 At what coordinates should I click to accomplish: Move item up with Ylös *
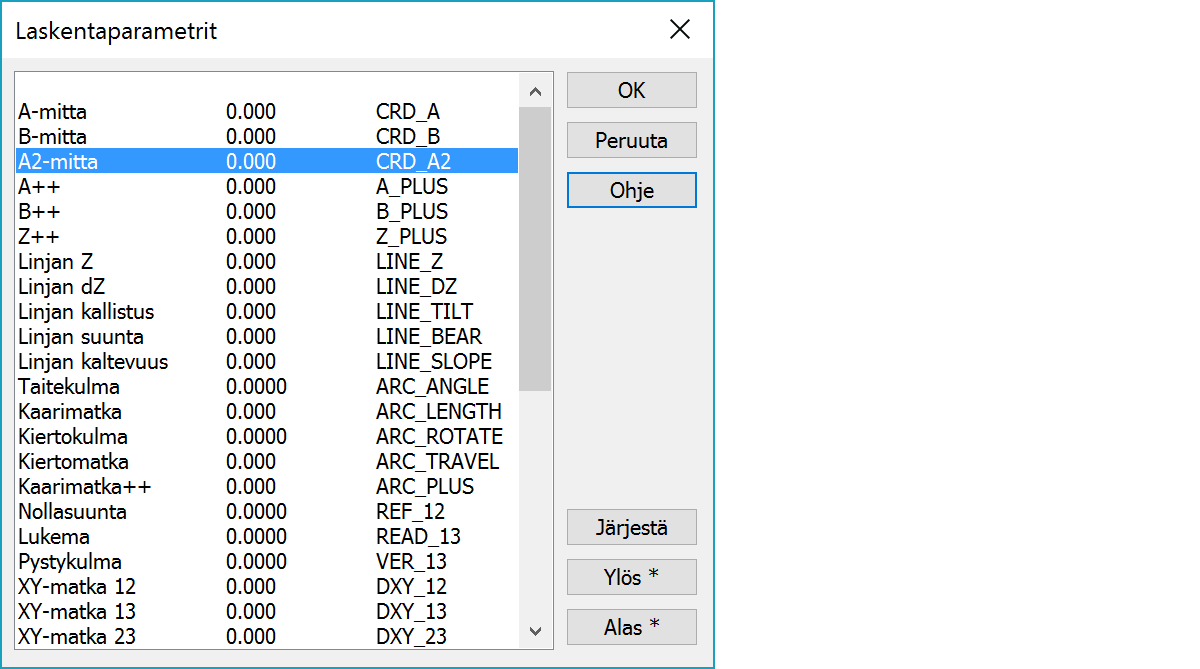point(631,577)
